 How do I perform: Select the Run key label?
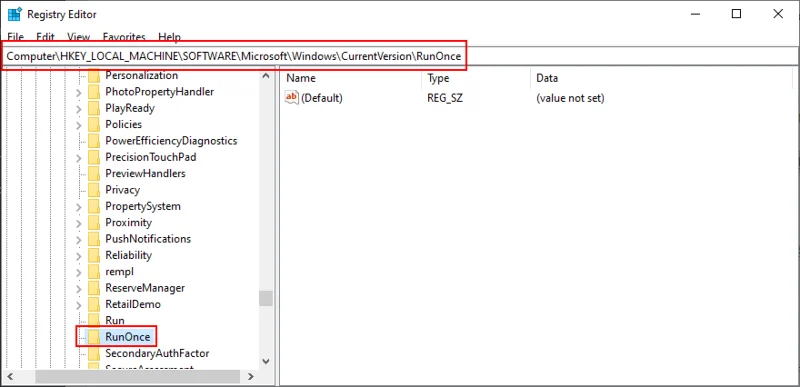(x=115, y=320)
